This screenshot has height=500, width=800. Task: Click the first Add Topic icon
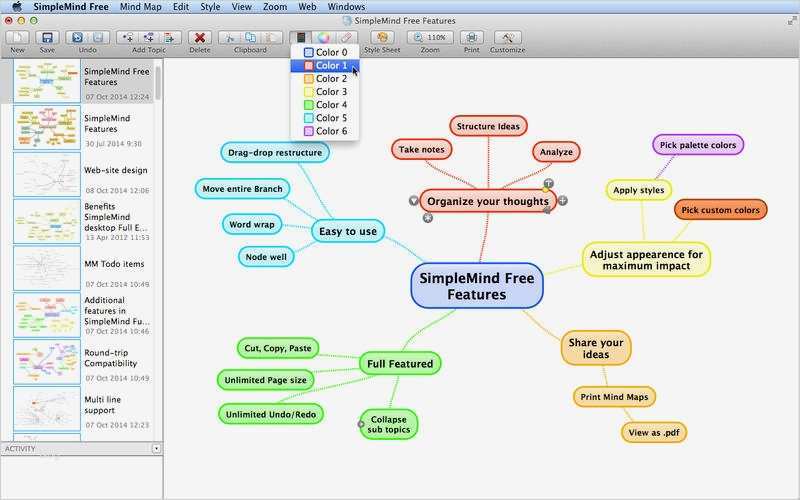click(x=128, y=38)
